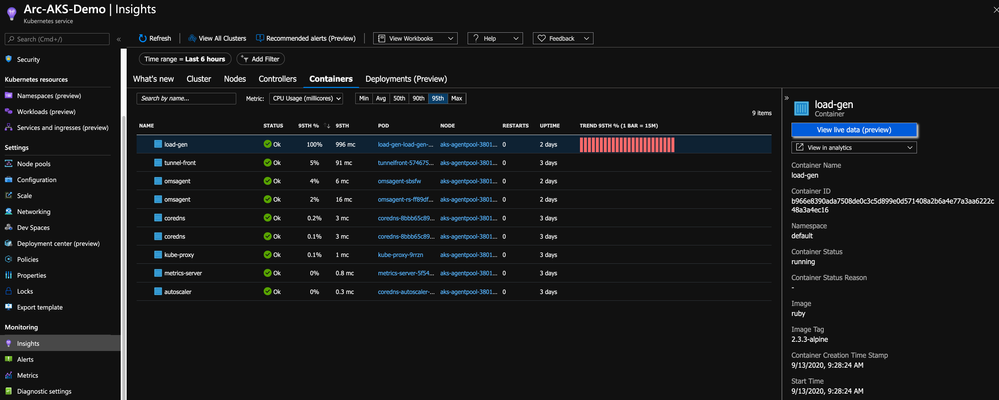Viewport: 999px width, 400px height.
Task: Switch to the Controllers tab
Action: pyautogui.click(x=277, y=79)
